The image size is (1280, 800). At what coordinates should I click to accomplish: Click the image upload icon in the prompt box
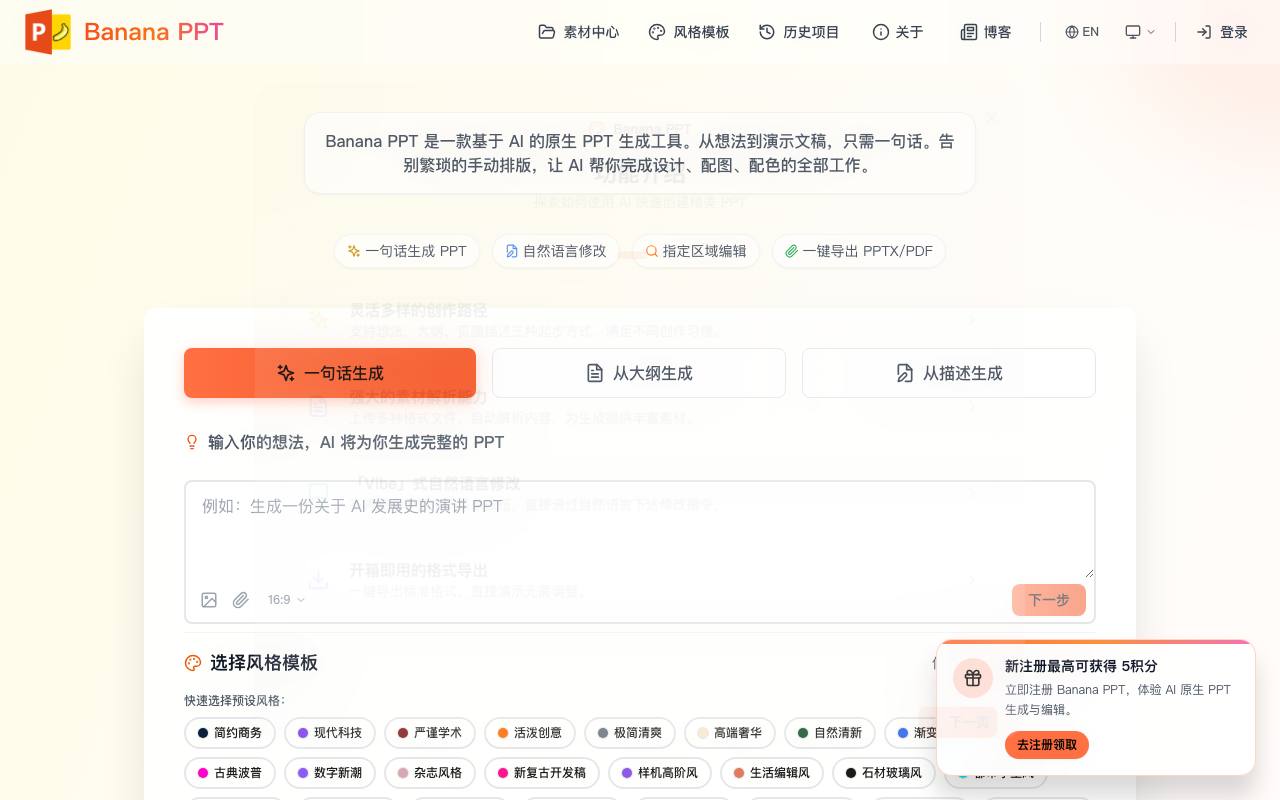[x=209, y=600]
